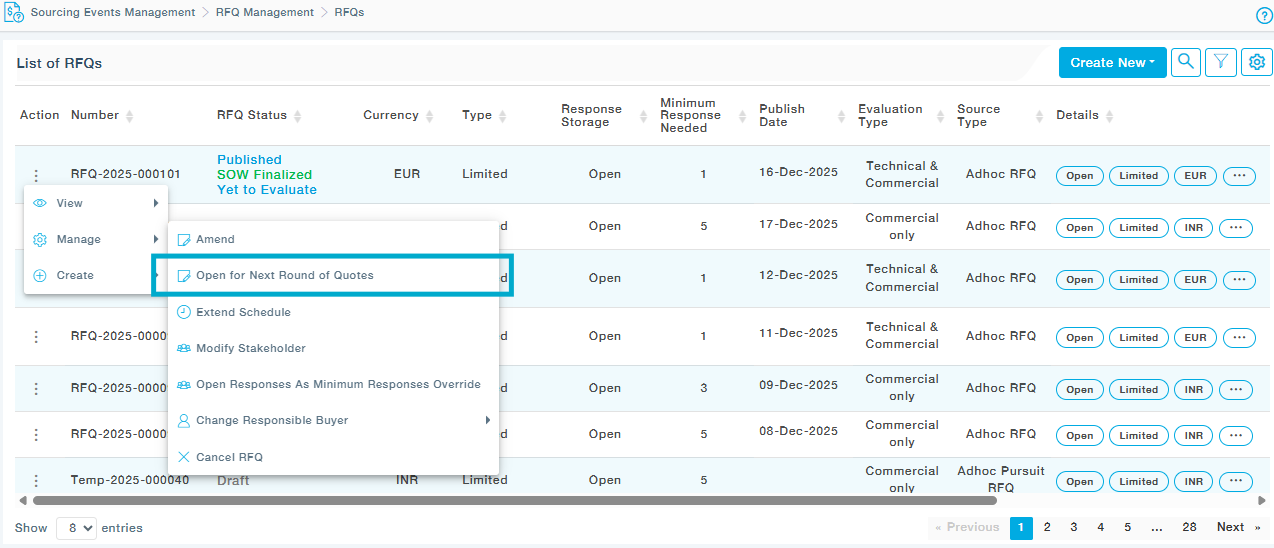Viewport: 1274px width, 548px height.
Task: Select Extend Schedule menu option
Action: pos(243,312)
